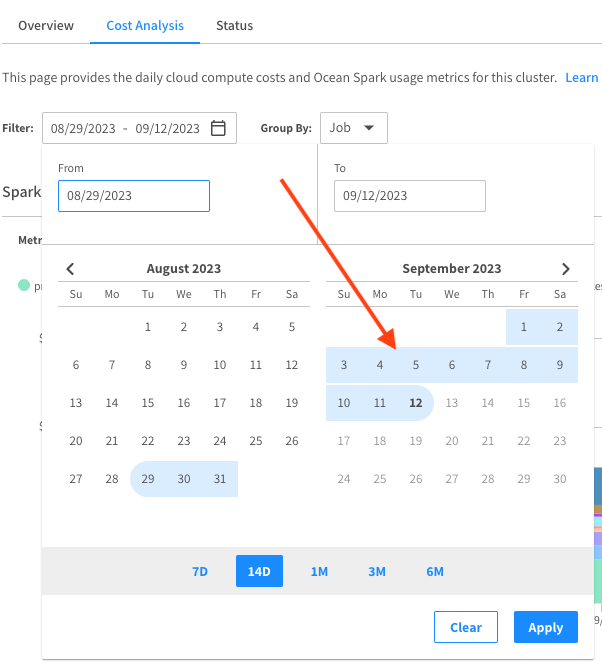This screenshot has width=602, height=668.
Task: Select the Cost Analysis tab
Action: pos(145,25)
